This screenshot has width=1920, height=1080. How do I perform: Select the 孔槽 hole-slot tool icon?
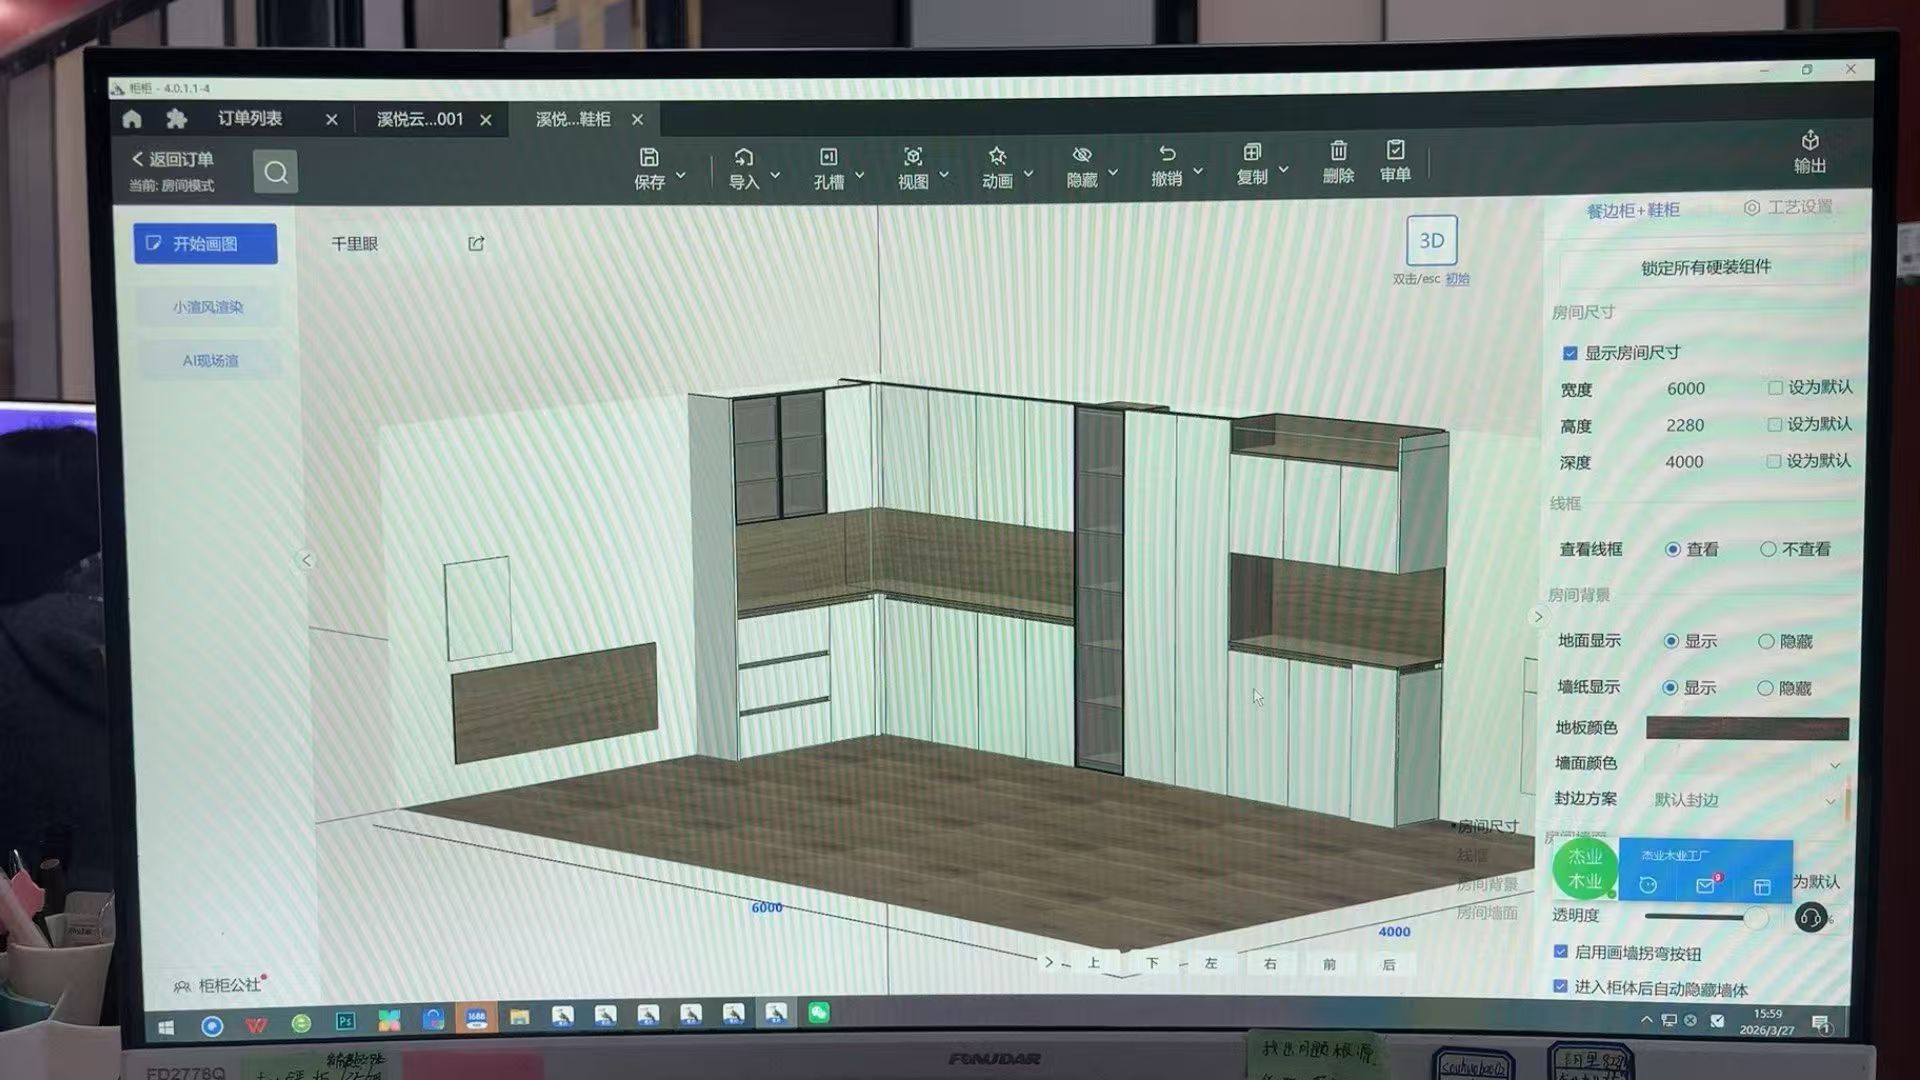click(x=828, y=158)
